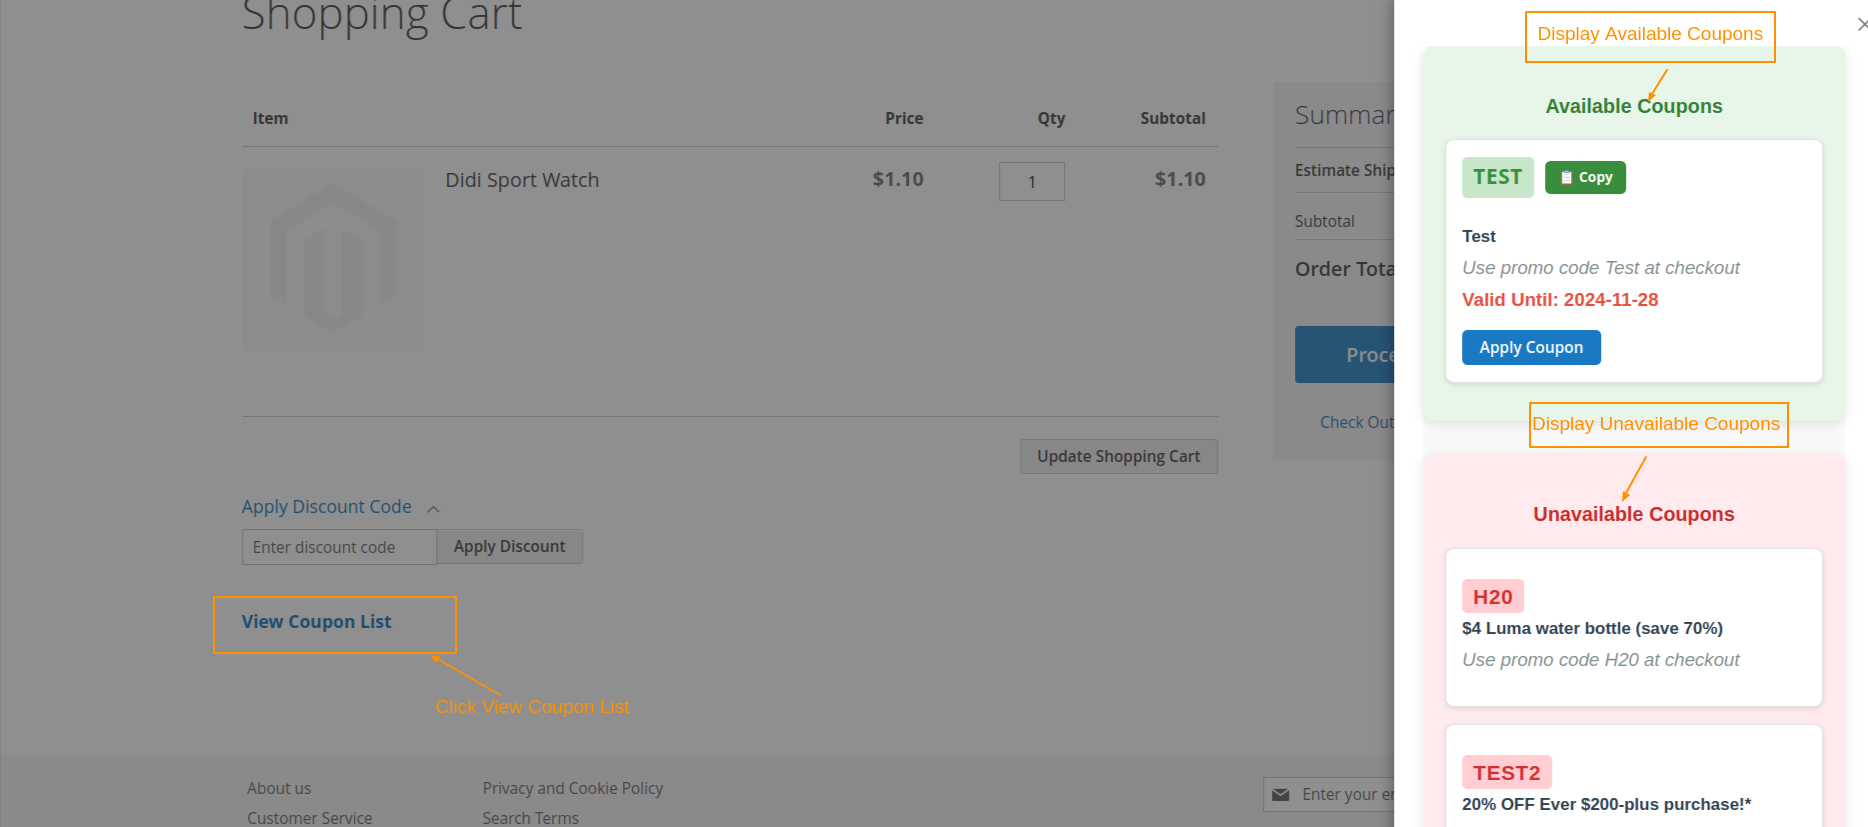This screenshot has height=827, width=1868.
Task: Apply the TEST coupon
Action: [x=1531, y=347]
